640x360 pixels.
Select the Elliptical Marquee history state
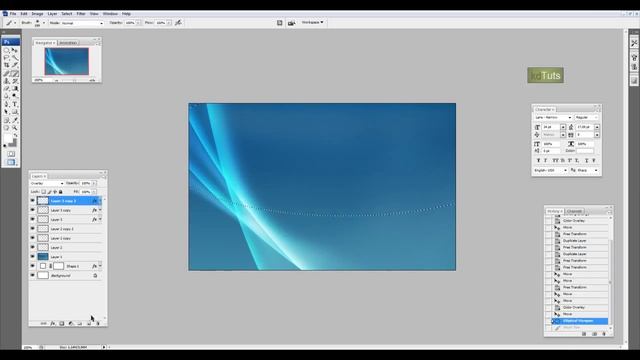point(580,321)
